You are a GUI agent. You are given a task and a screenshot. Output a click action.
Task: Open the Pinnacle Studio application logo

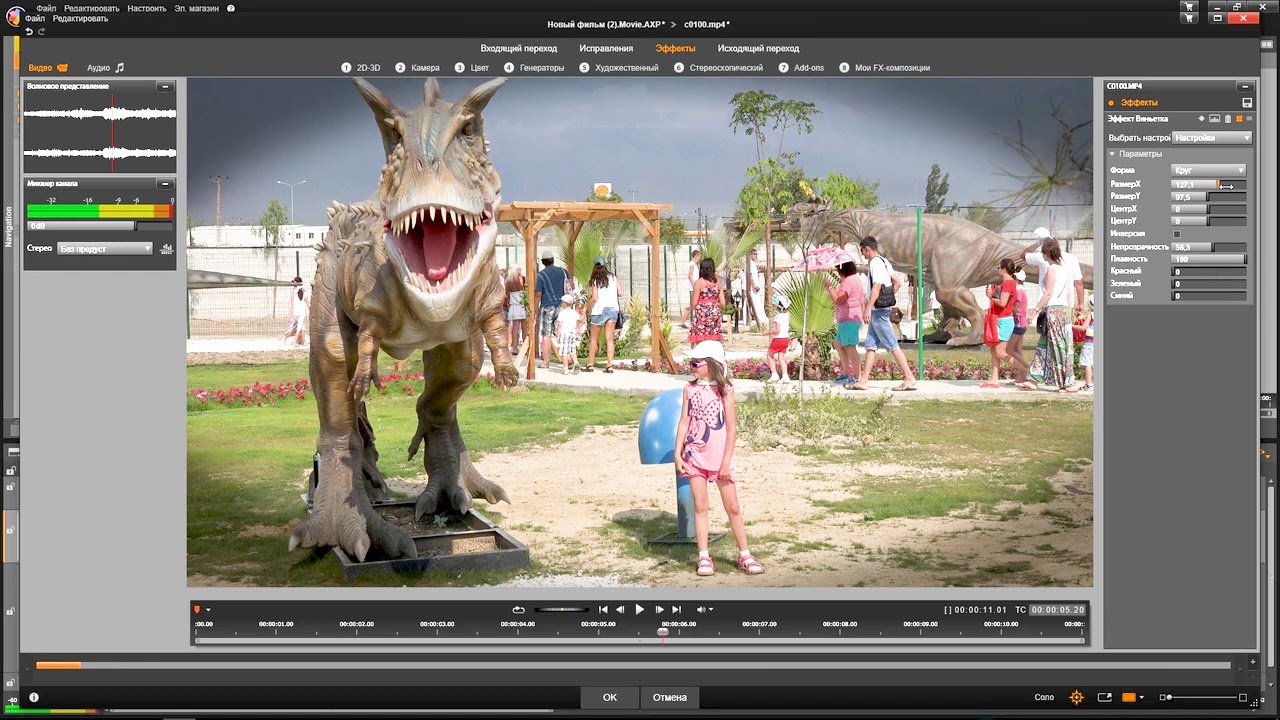[x=15, y=15]
